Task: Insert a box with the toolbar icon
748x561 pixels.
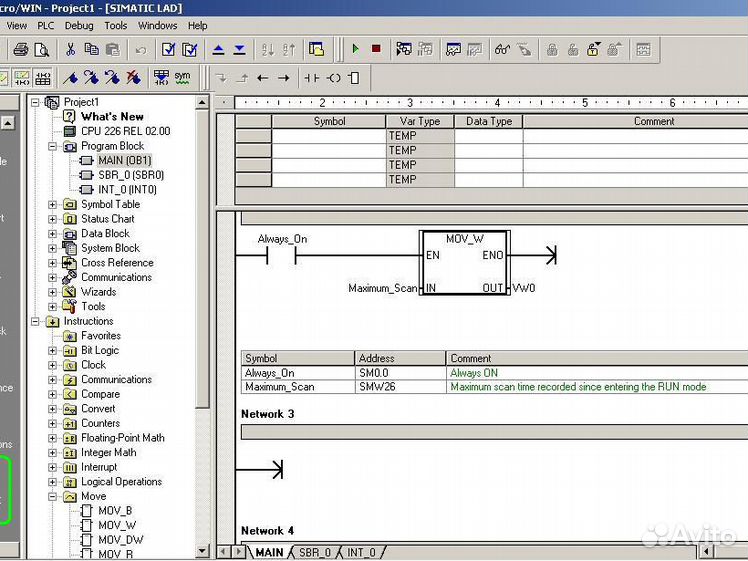Action: [x=354, y=78]
